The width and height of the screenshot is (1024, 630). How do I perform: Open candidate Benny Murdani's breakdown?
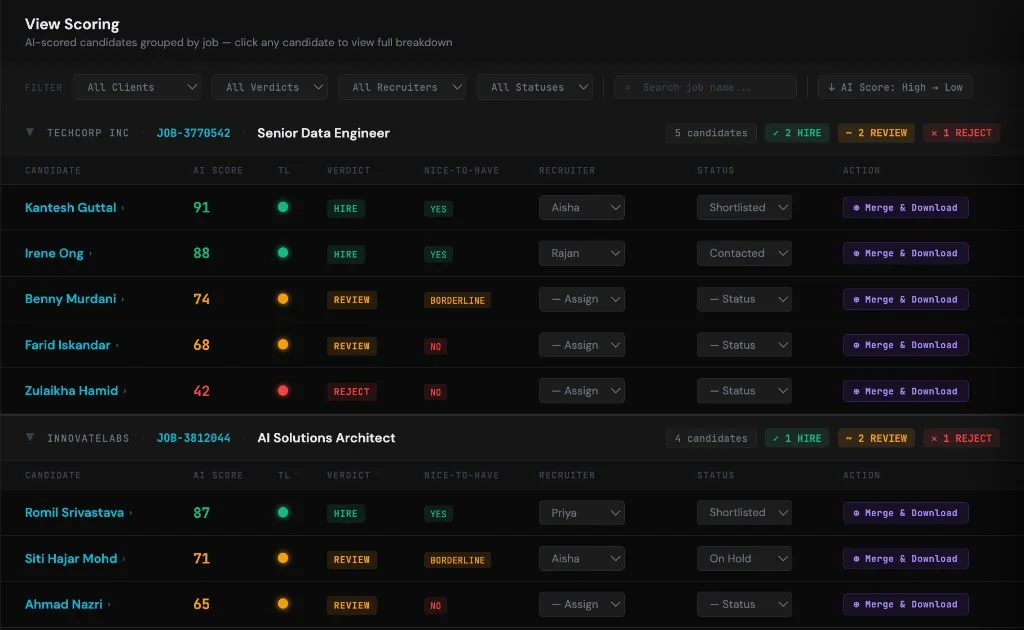[x=71, y=299]
